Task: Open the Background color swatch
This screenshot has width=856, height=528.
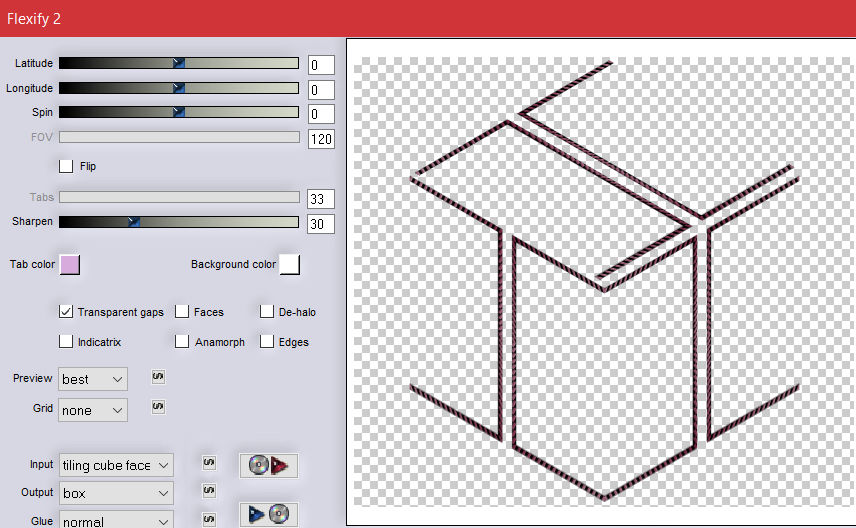Action: coord(289,265)
